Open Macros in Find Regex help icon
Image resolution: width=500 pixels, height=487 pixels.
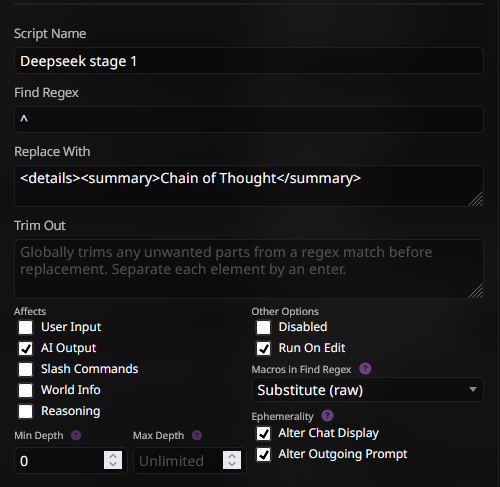point(365,369)
